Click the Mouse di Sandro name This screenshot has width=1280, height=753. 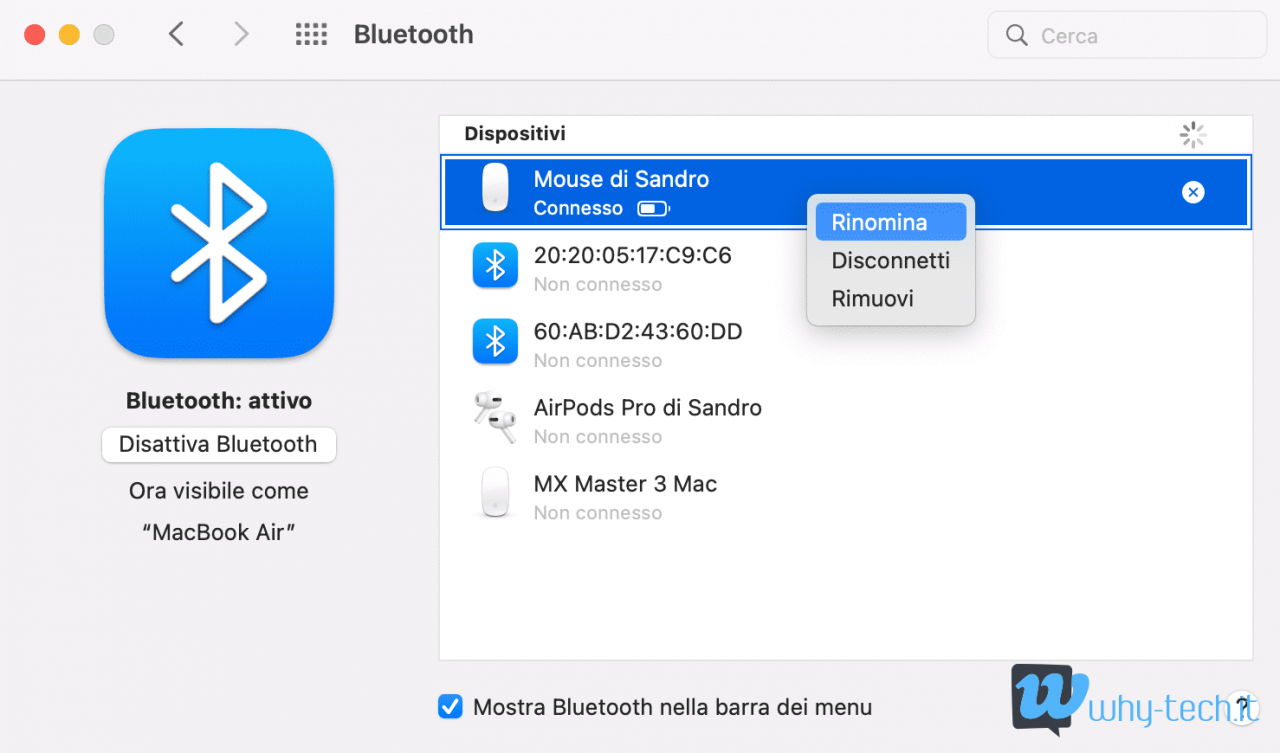pyautogui.click(x=621, y=179)
